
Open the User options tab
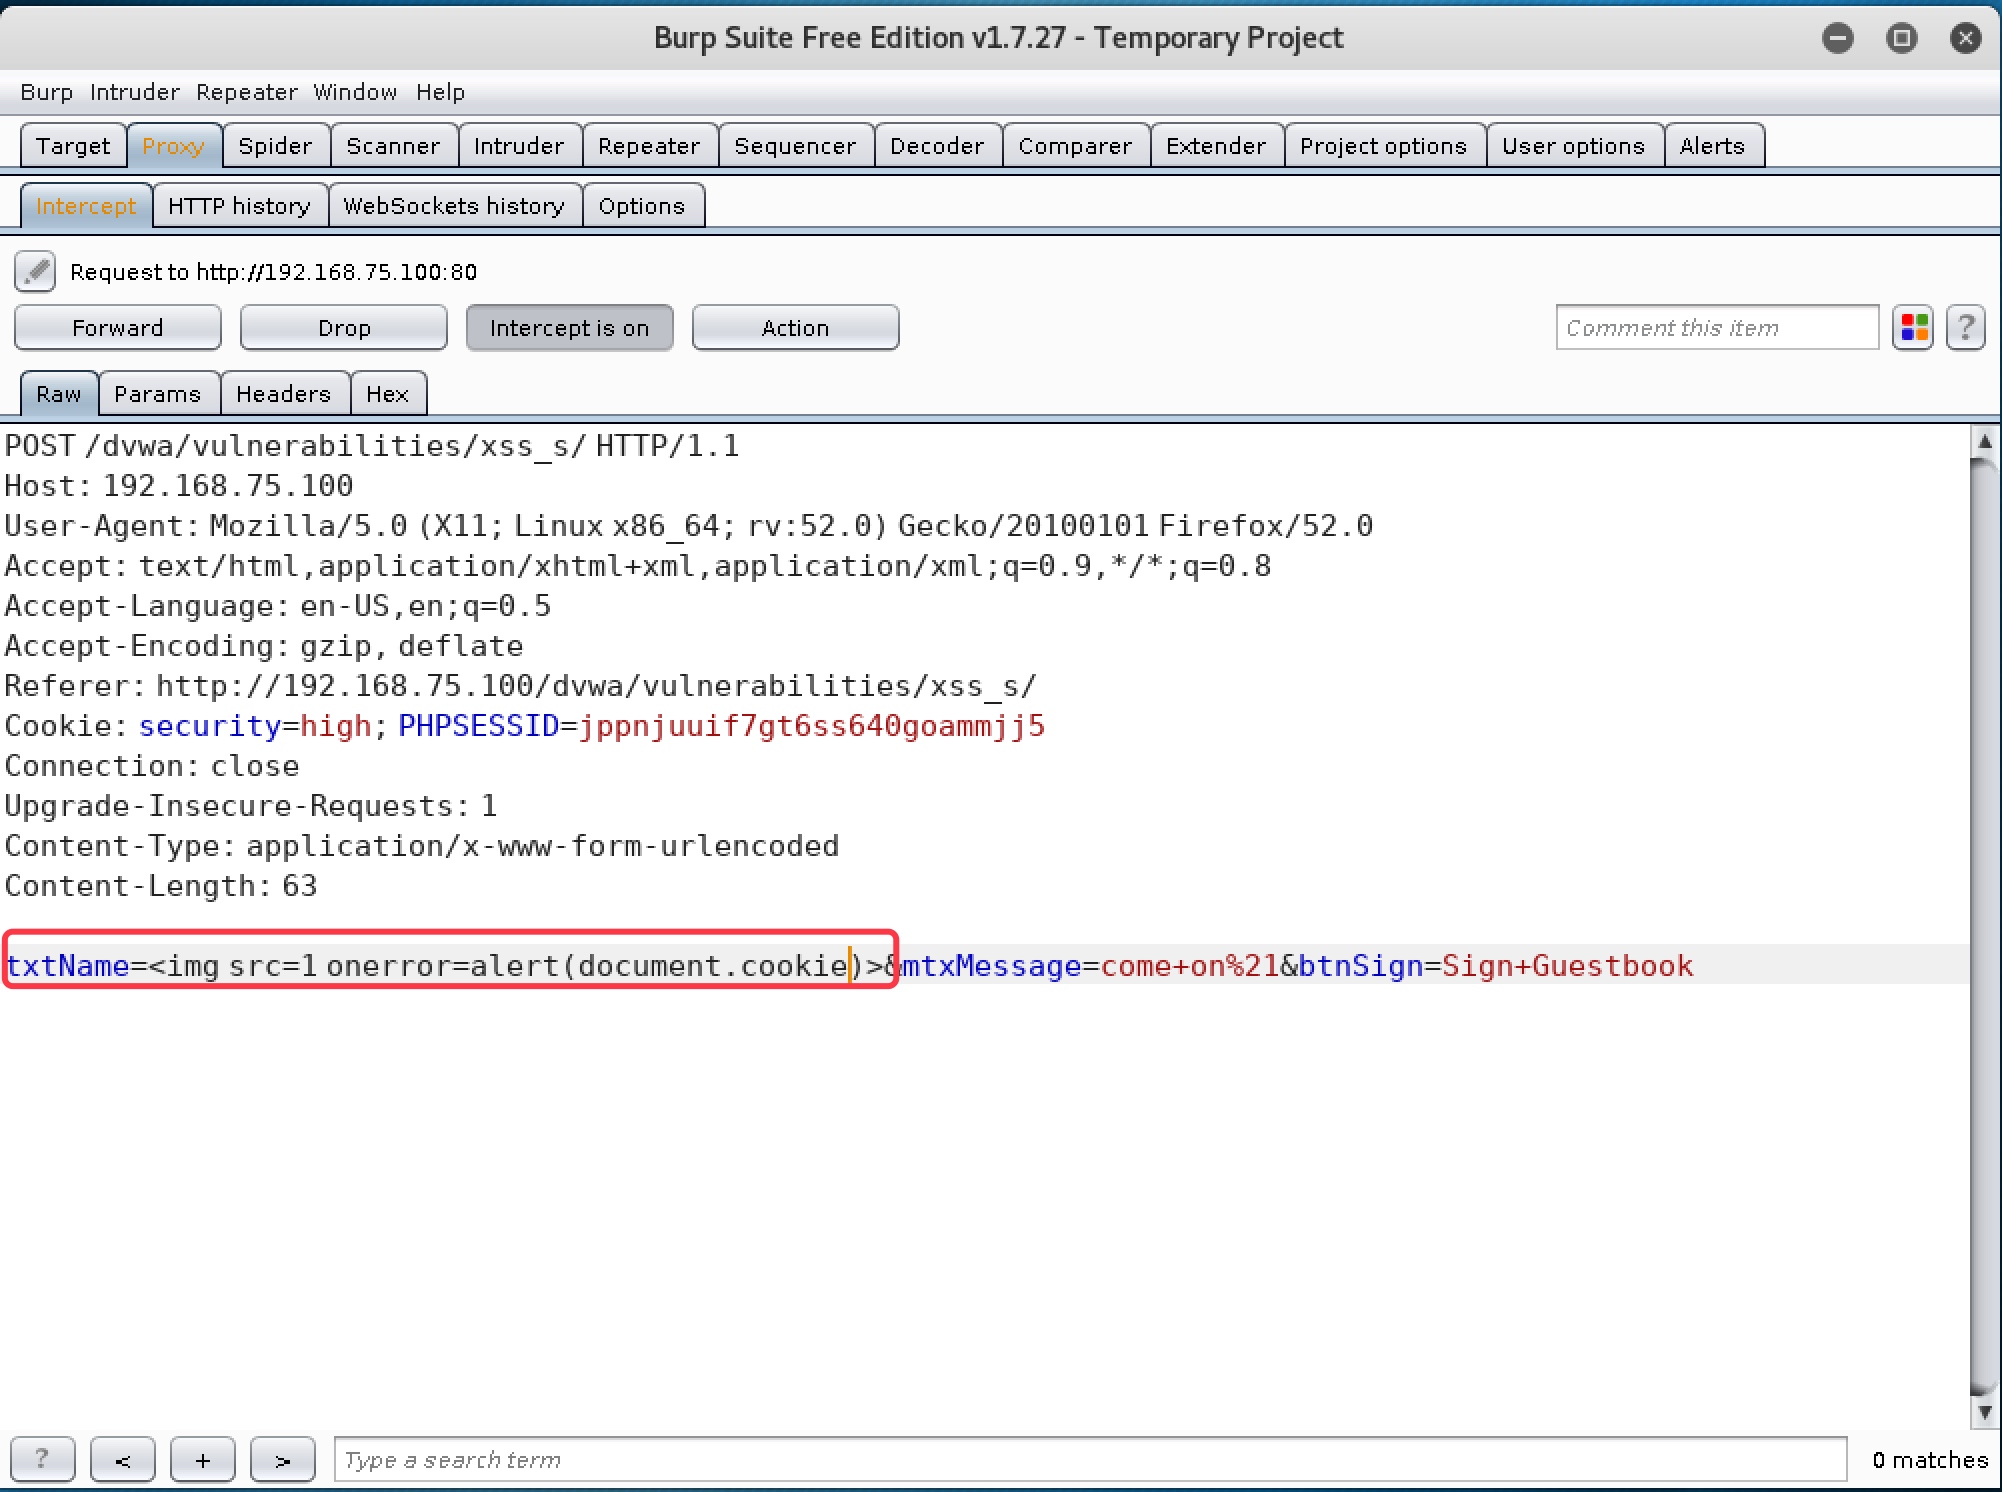point(1574,146)
